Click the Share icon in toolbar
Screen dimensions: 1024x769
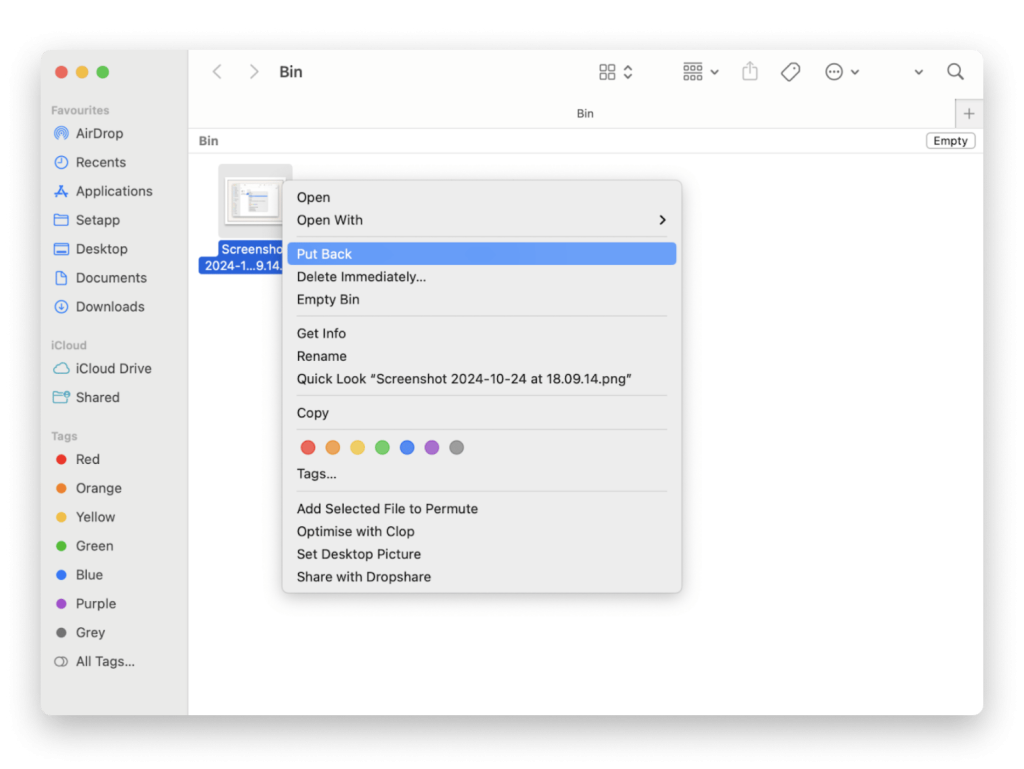click(750, 72)
